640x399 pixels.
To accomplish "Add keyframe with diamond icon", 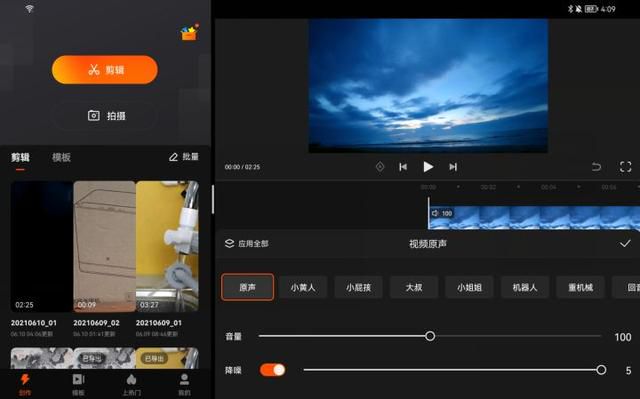I will 380,167.
